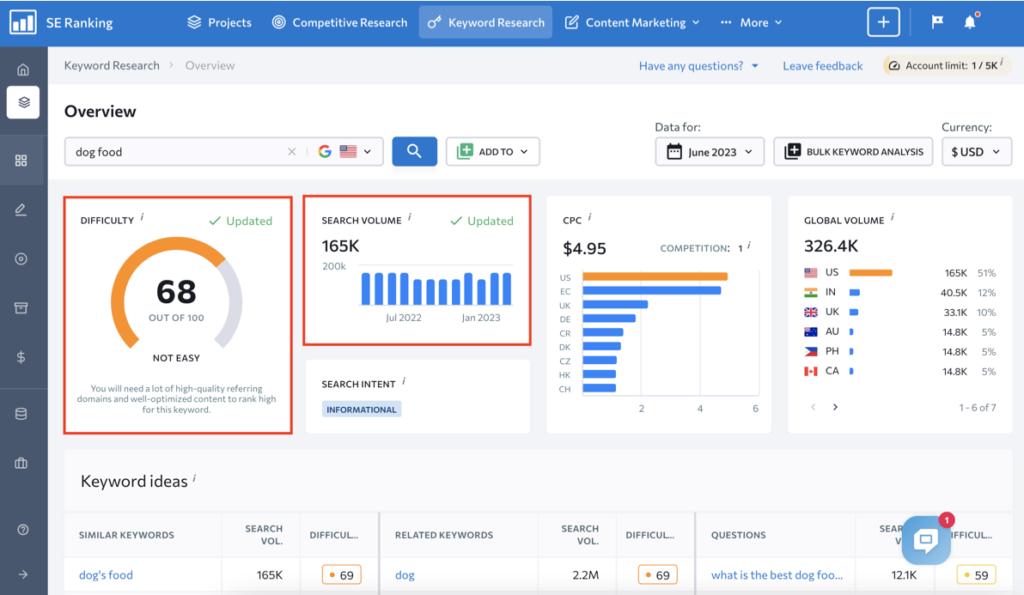Expand Have any questions dropdown
Viewport: 1024px width, 595px height.
(699, 65)
